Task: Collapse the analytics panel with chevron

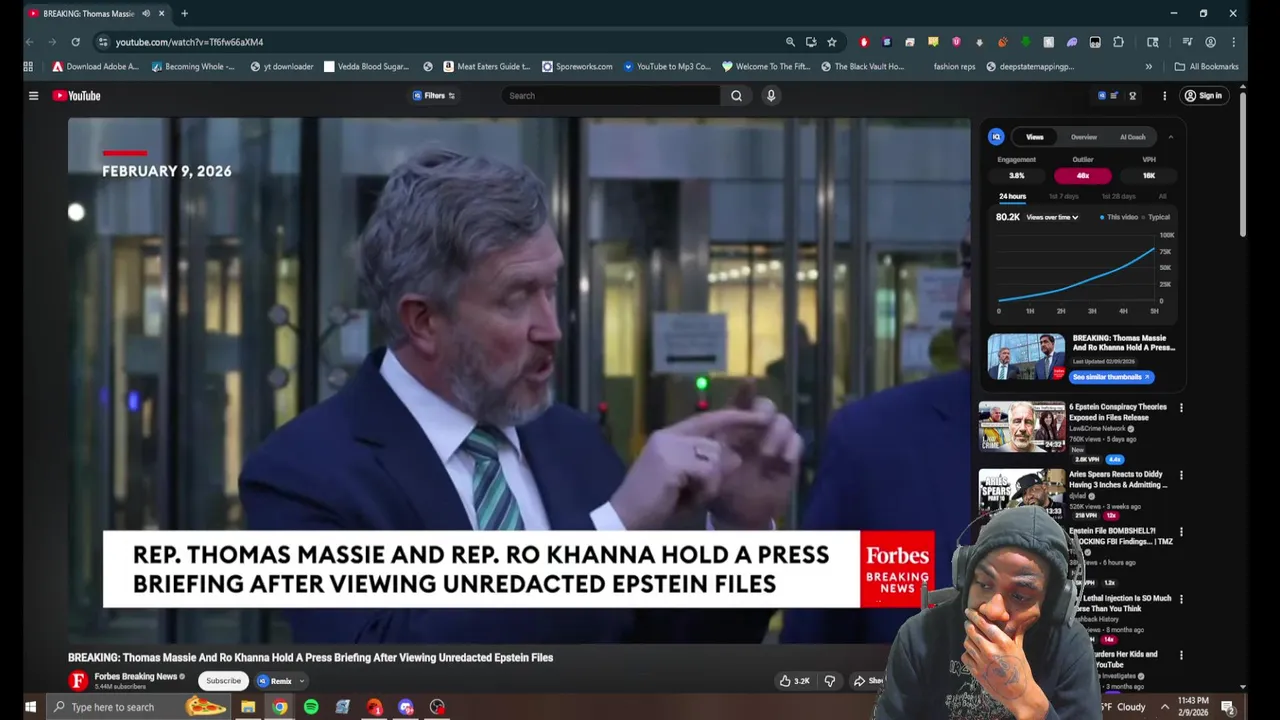Action: [1171, 137]
